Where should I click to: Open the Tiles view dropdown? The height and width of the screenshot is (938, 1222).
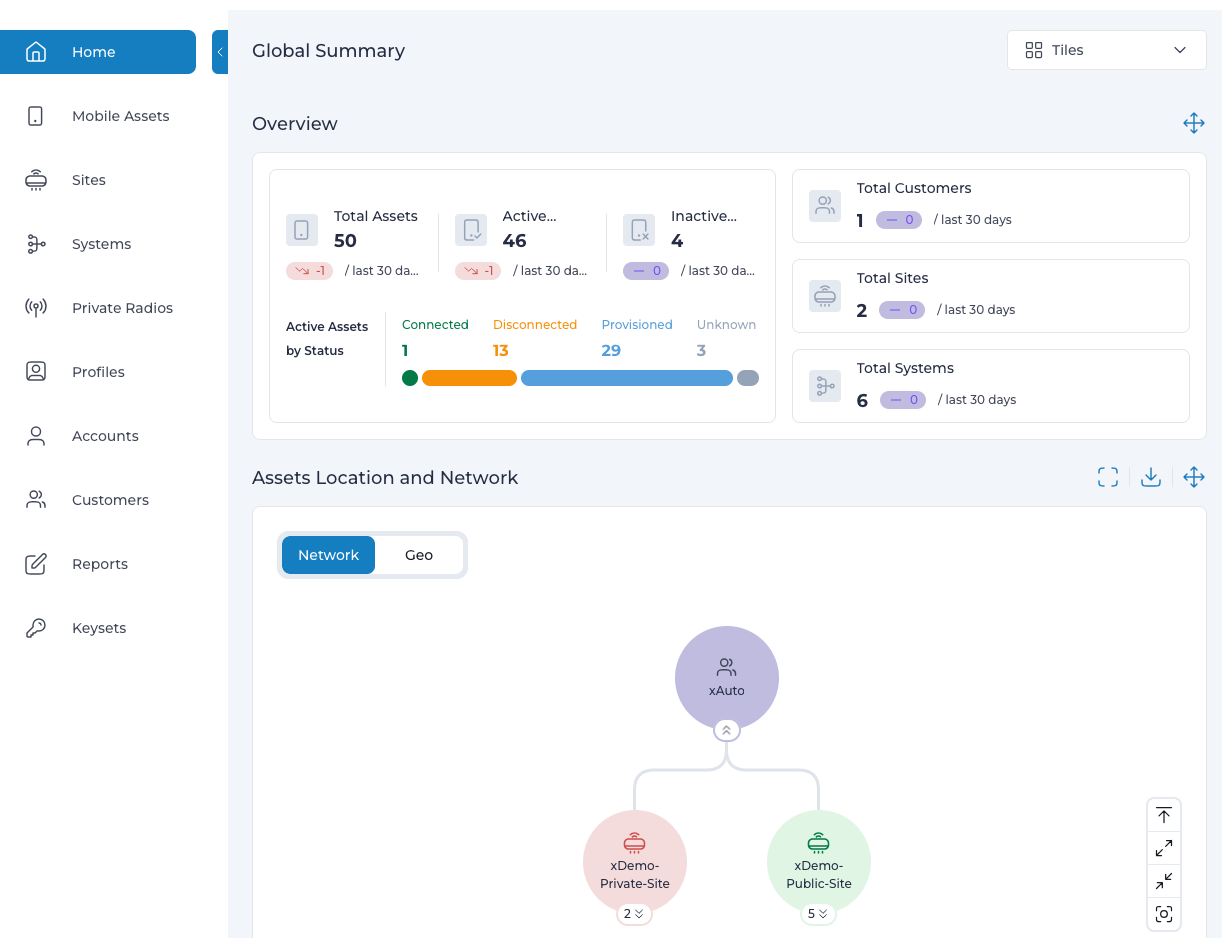tap(1107, 50)
